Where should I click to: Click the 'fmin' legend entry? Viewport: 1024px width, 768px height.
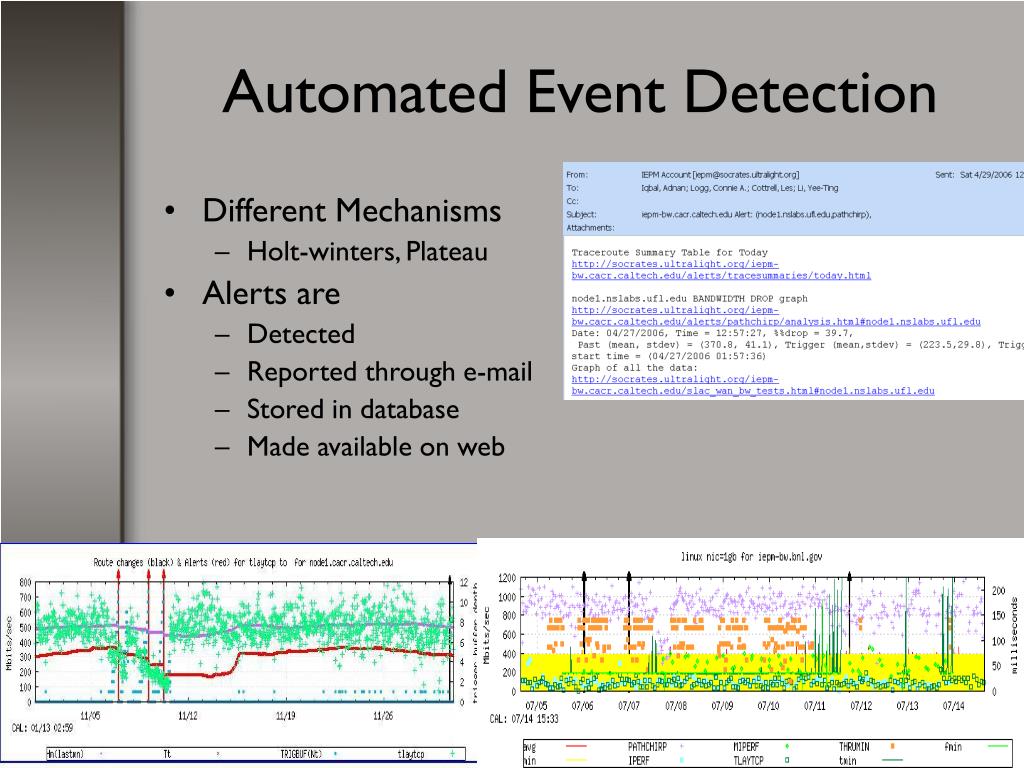pos(953,746)
